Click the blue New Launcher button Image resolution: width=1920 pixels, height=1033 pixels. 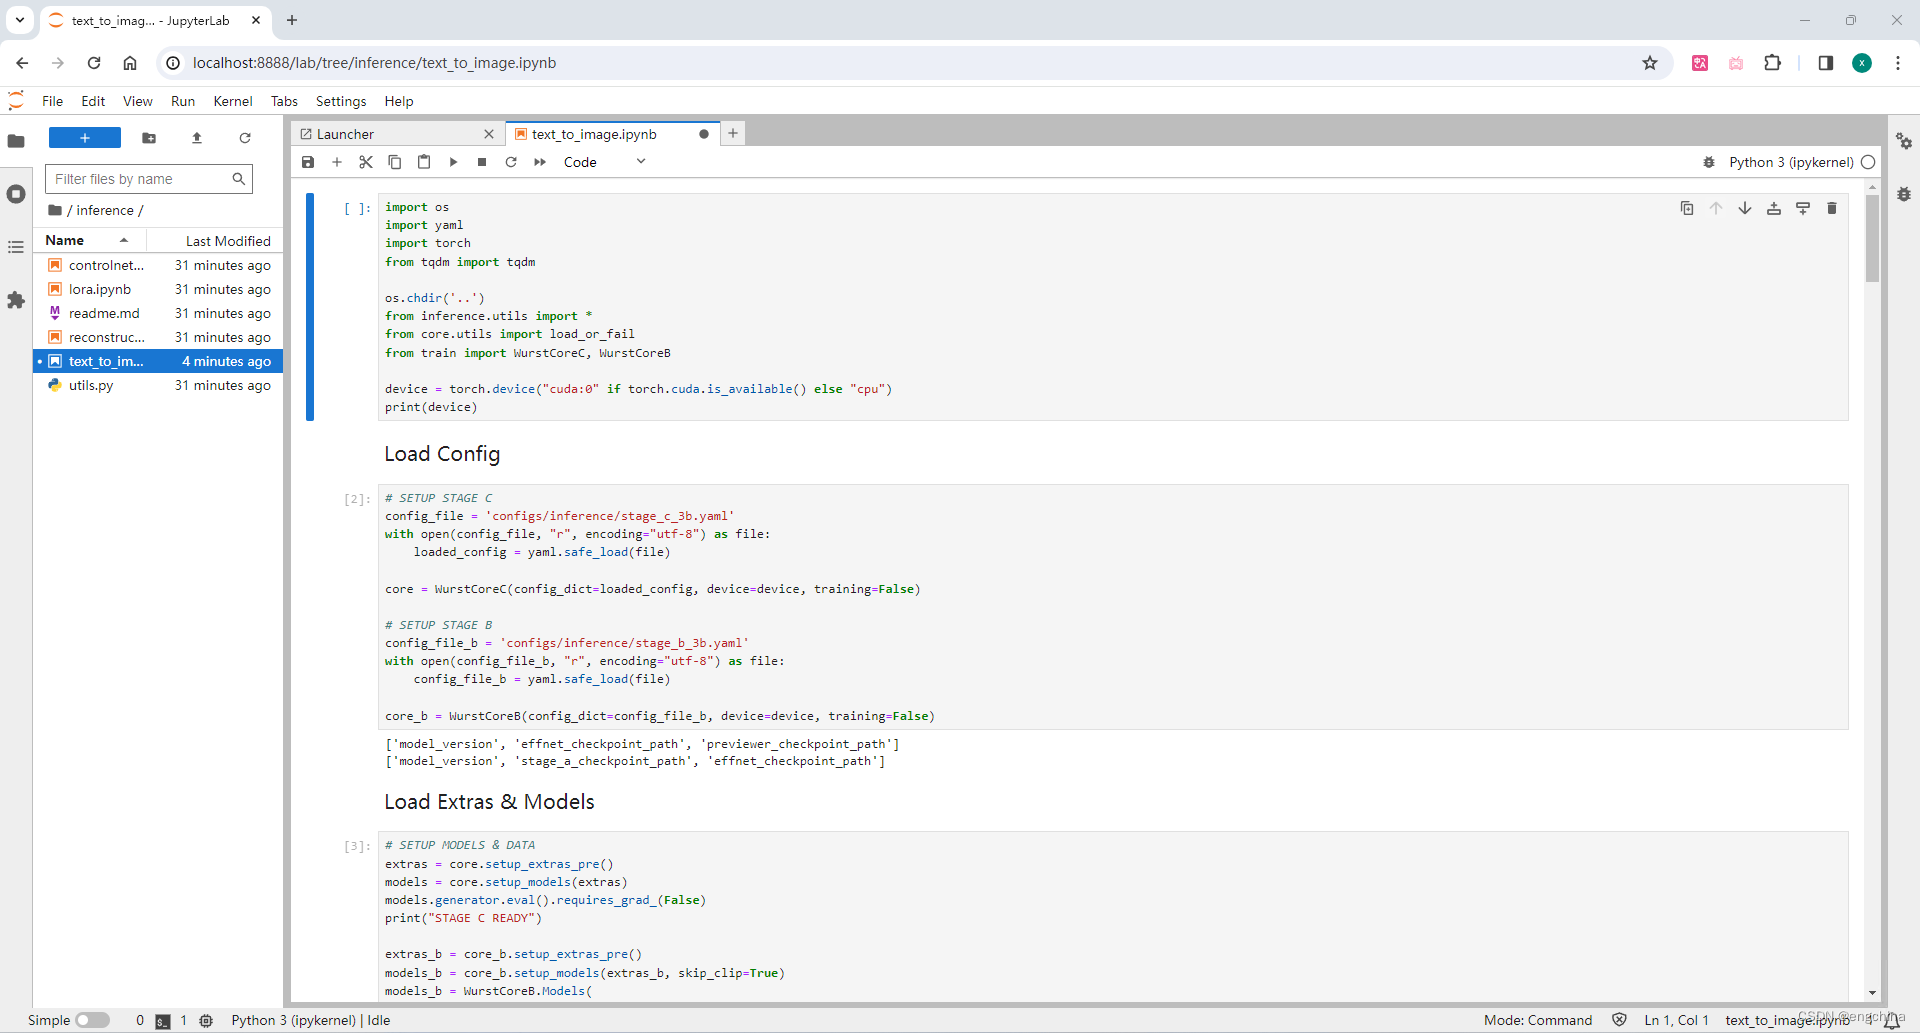pyautogui.click(x=85, y=138)
